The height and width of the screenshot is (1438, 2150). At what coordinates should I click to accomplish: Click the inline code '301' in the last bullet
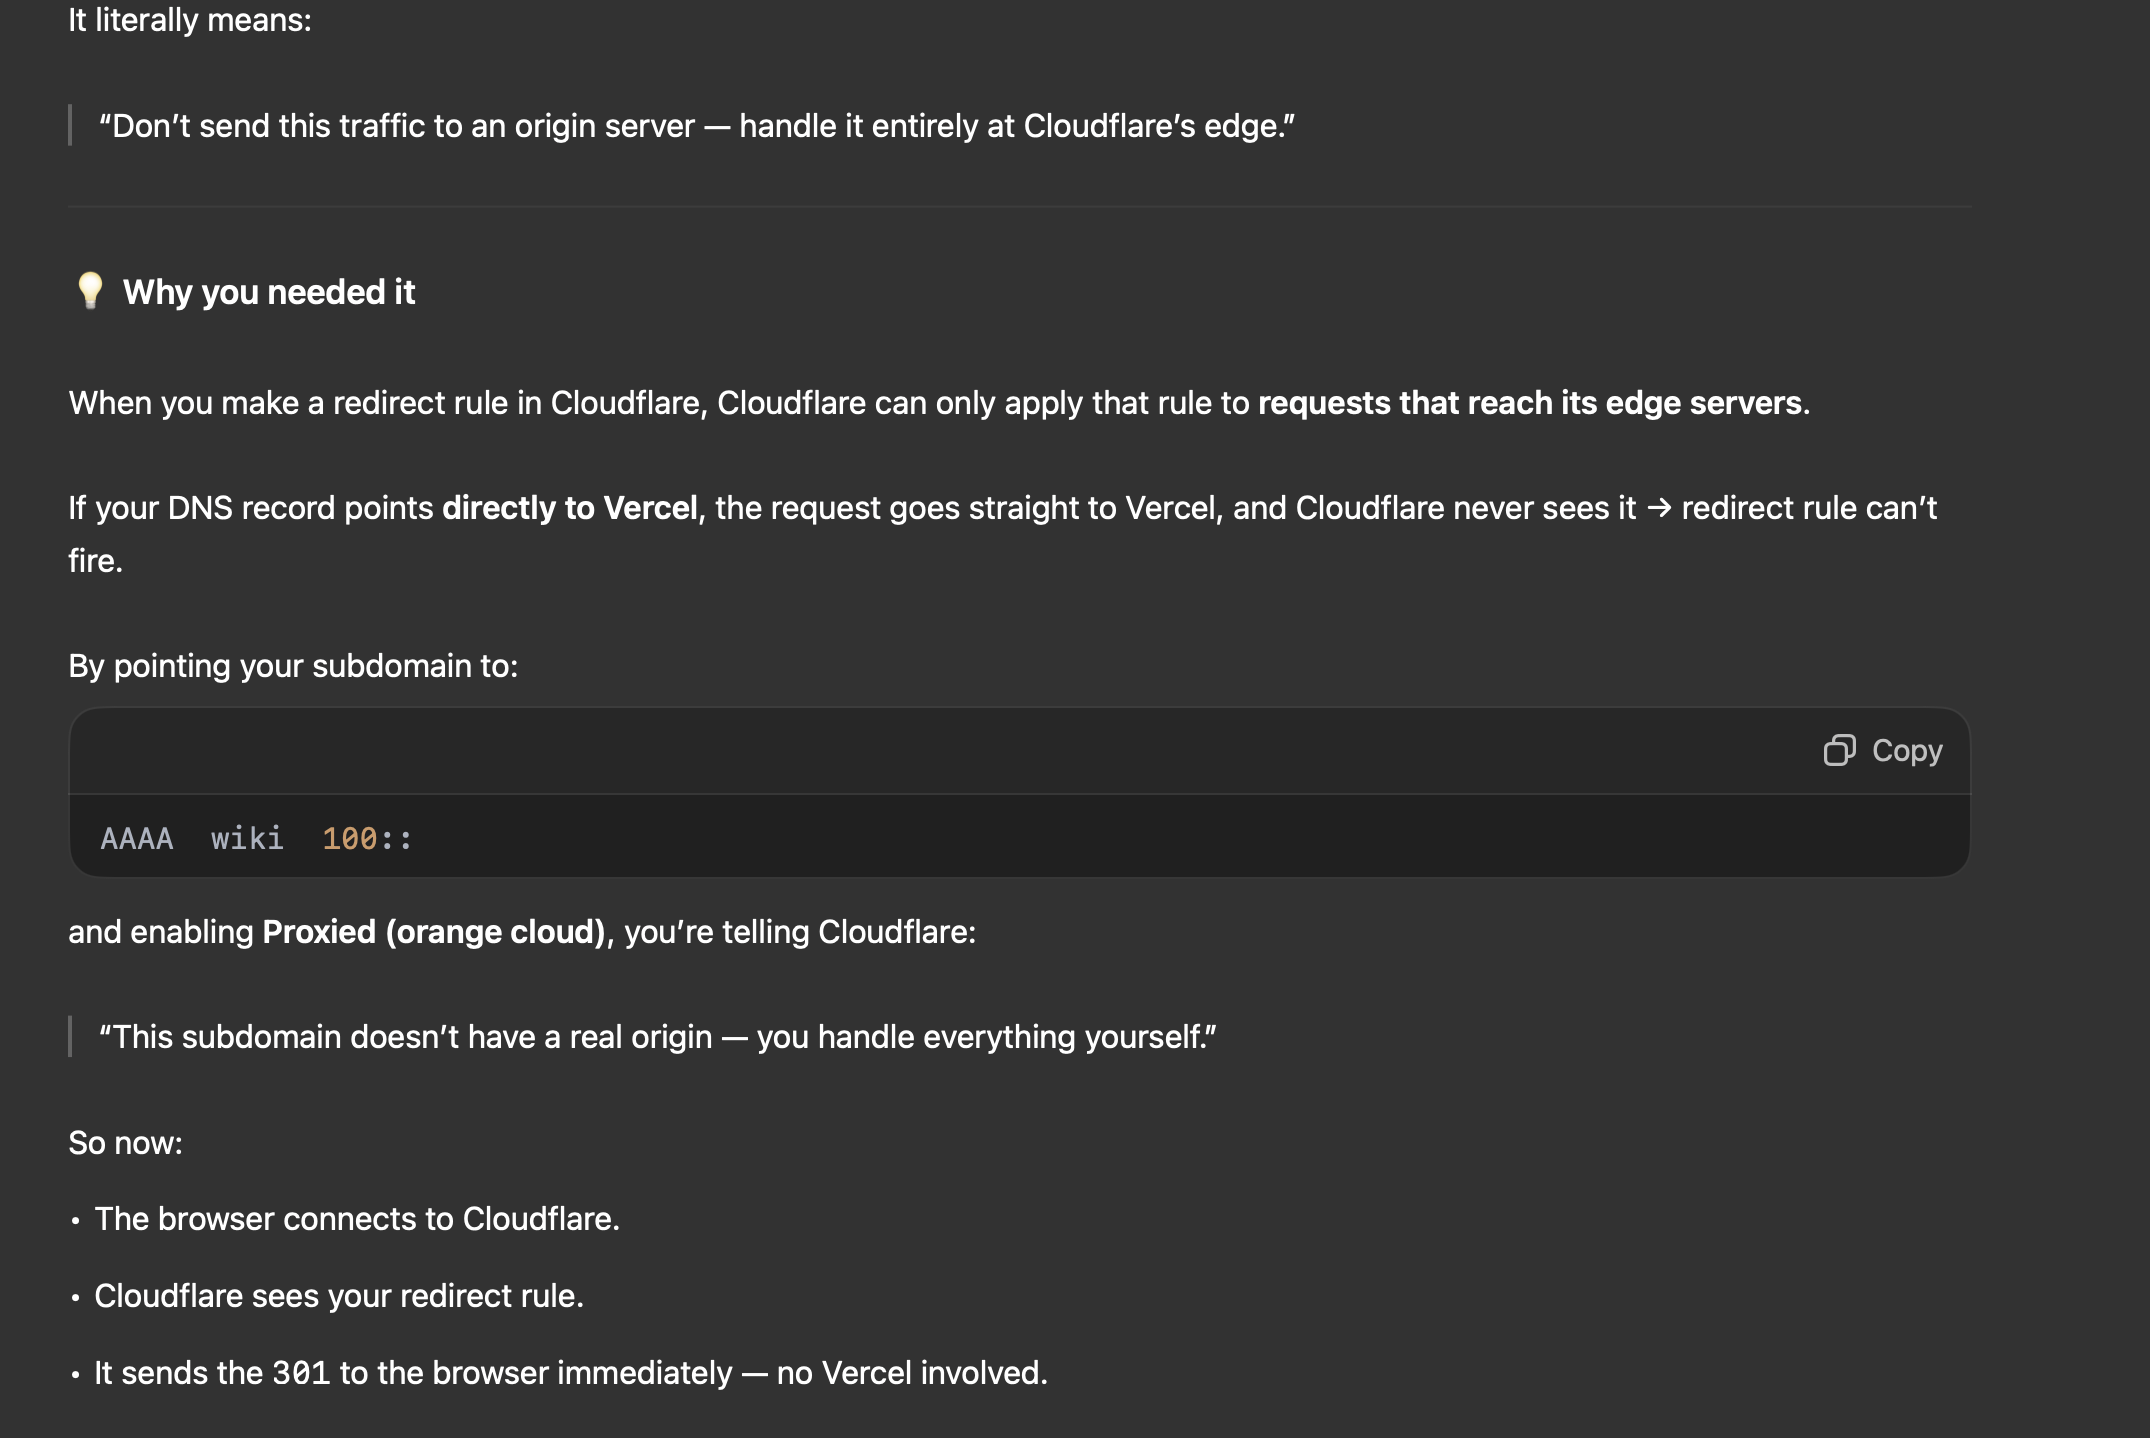tap(301, 1373)
